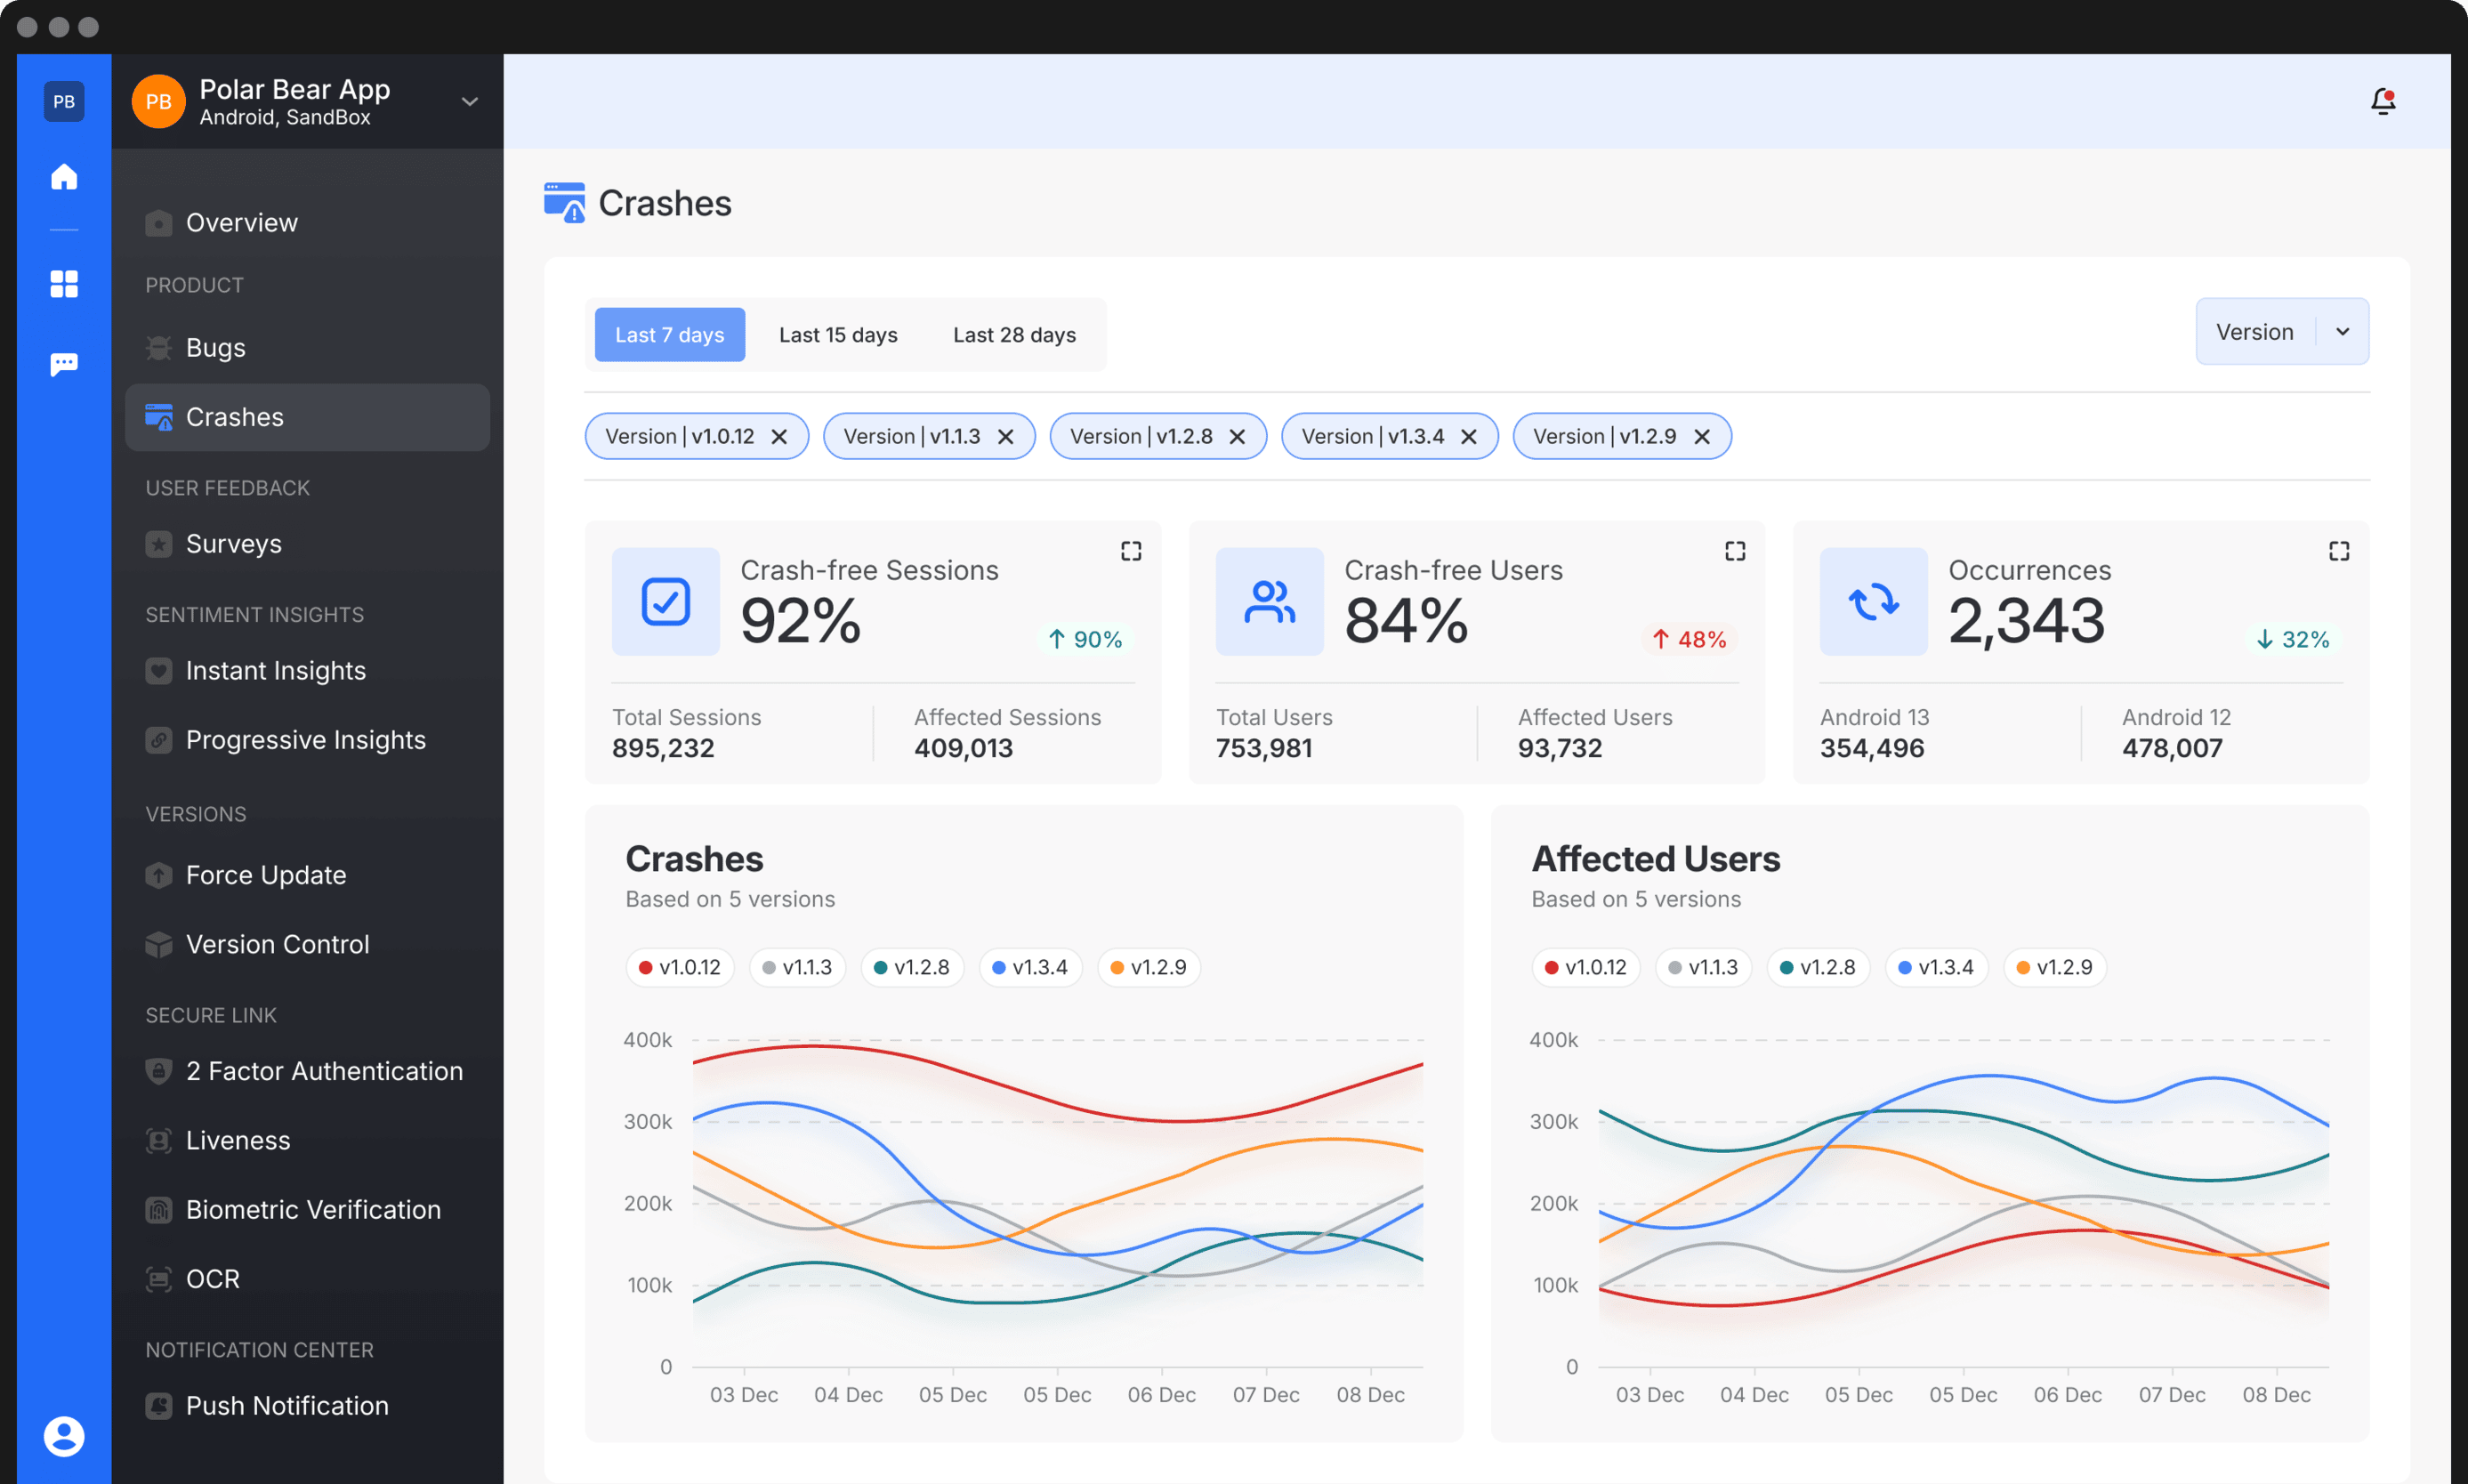Viewport: 2468px width, 1484px height.
Task: Go to Instant Insights
Action: [x=275, y=671]
